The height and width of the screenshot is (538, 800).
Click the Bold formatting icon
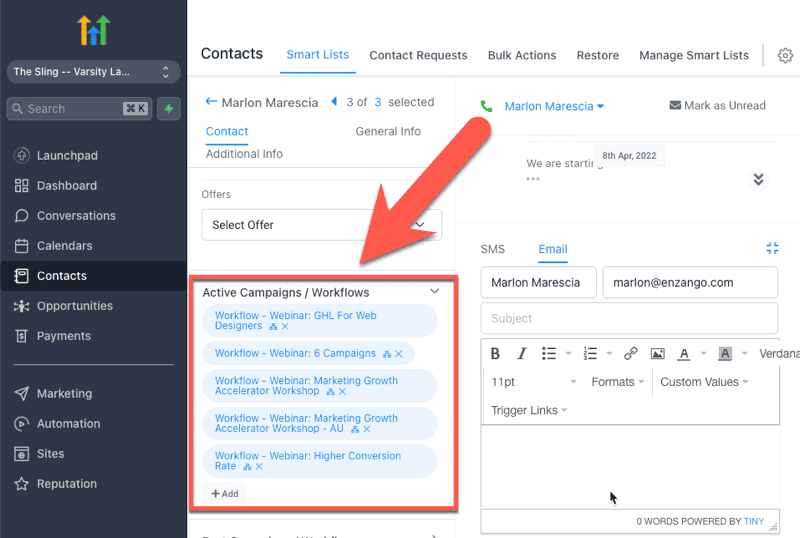tap(495, 354)
